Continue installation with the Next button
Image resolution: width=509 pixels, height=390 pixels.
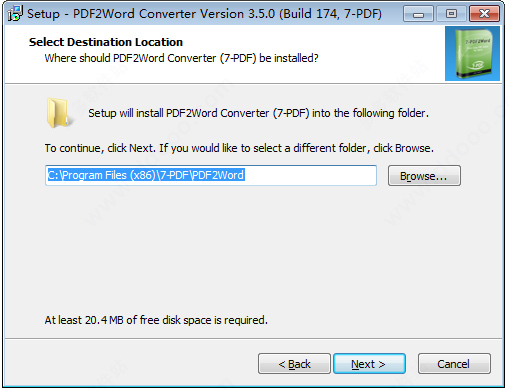tap(369, 364)
